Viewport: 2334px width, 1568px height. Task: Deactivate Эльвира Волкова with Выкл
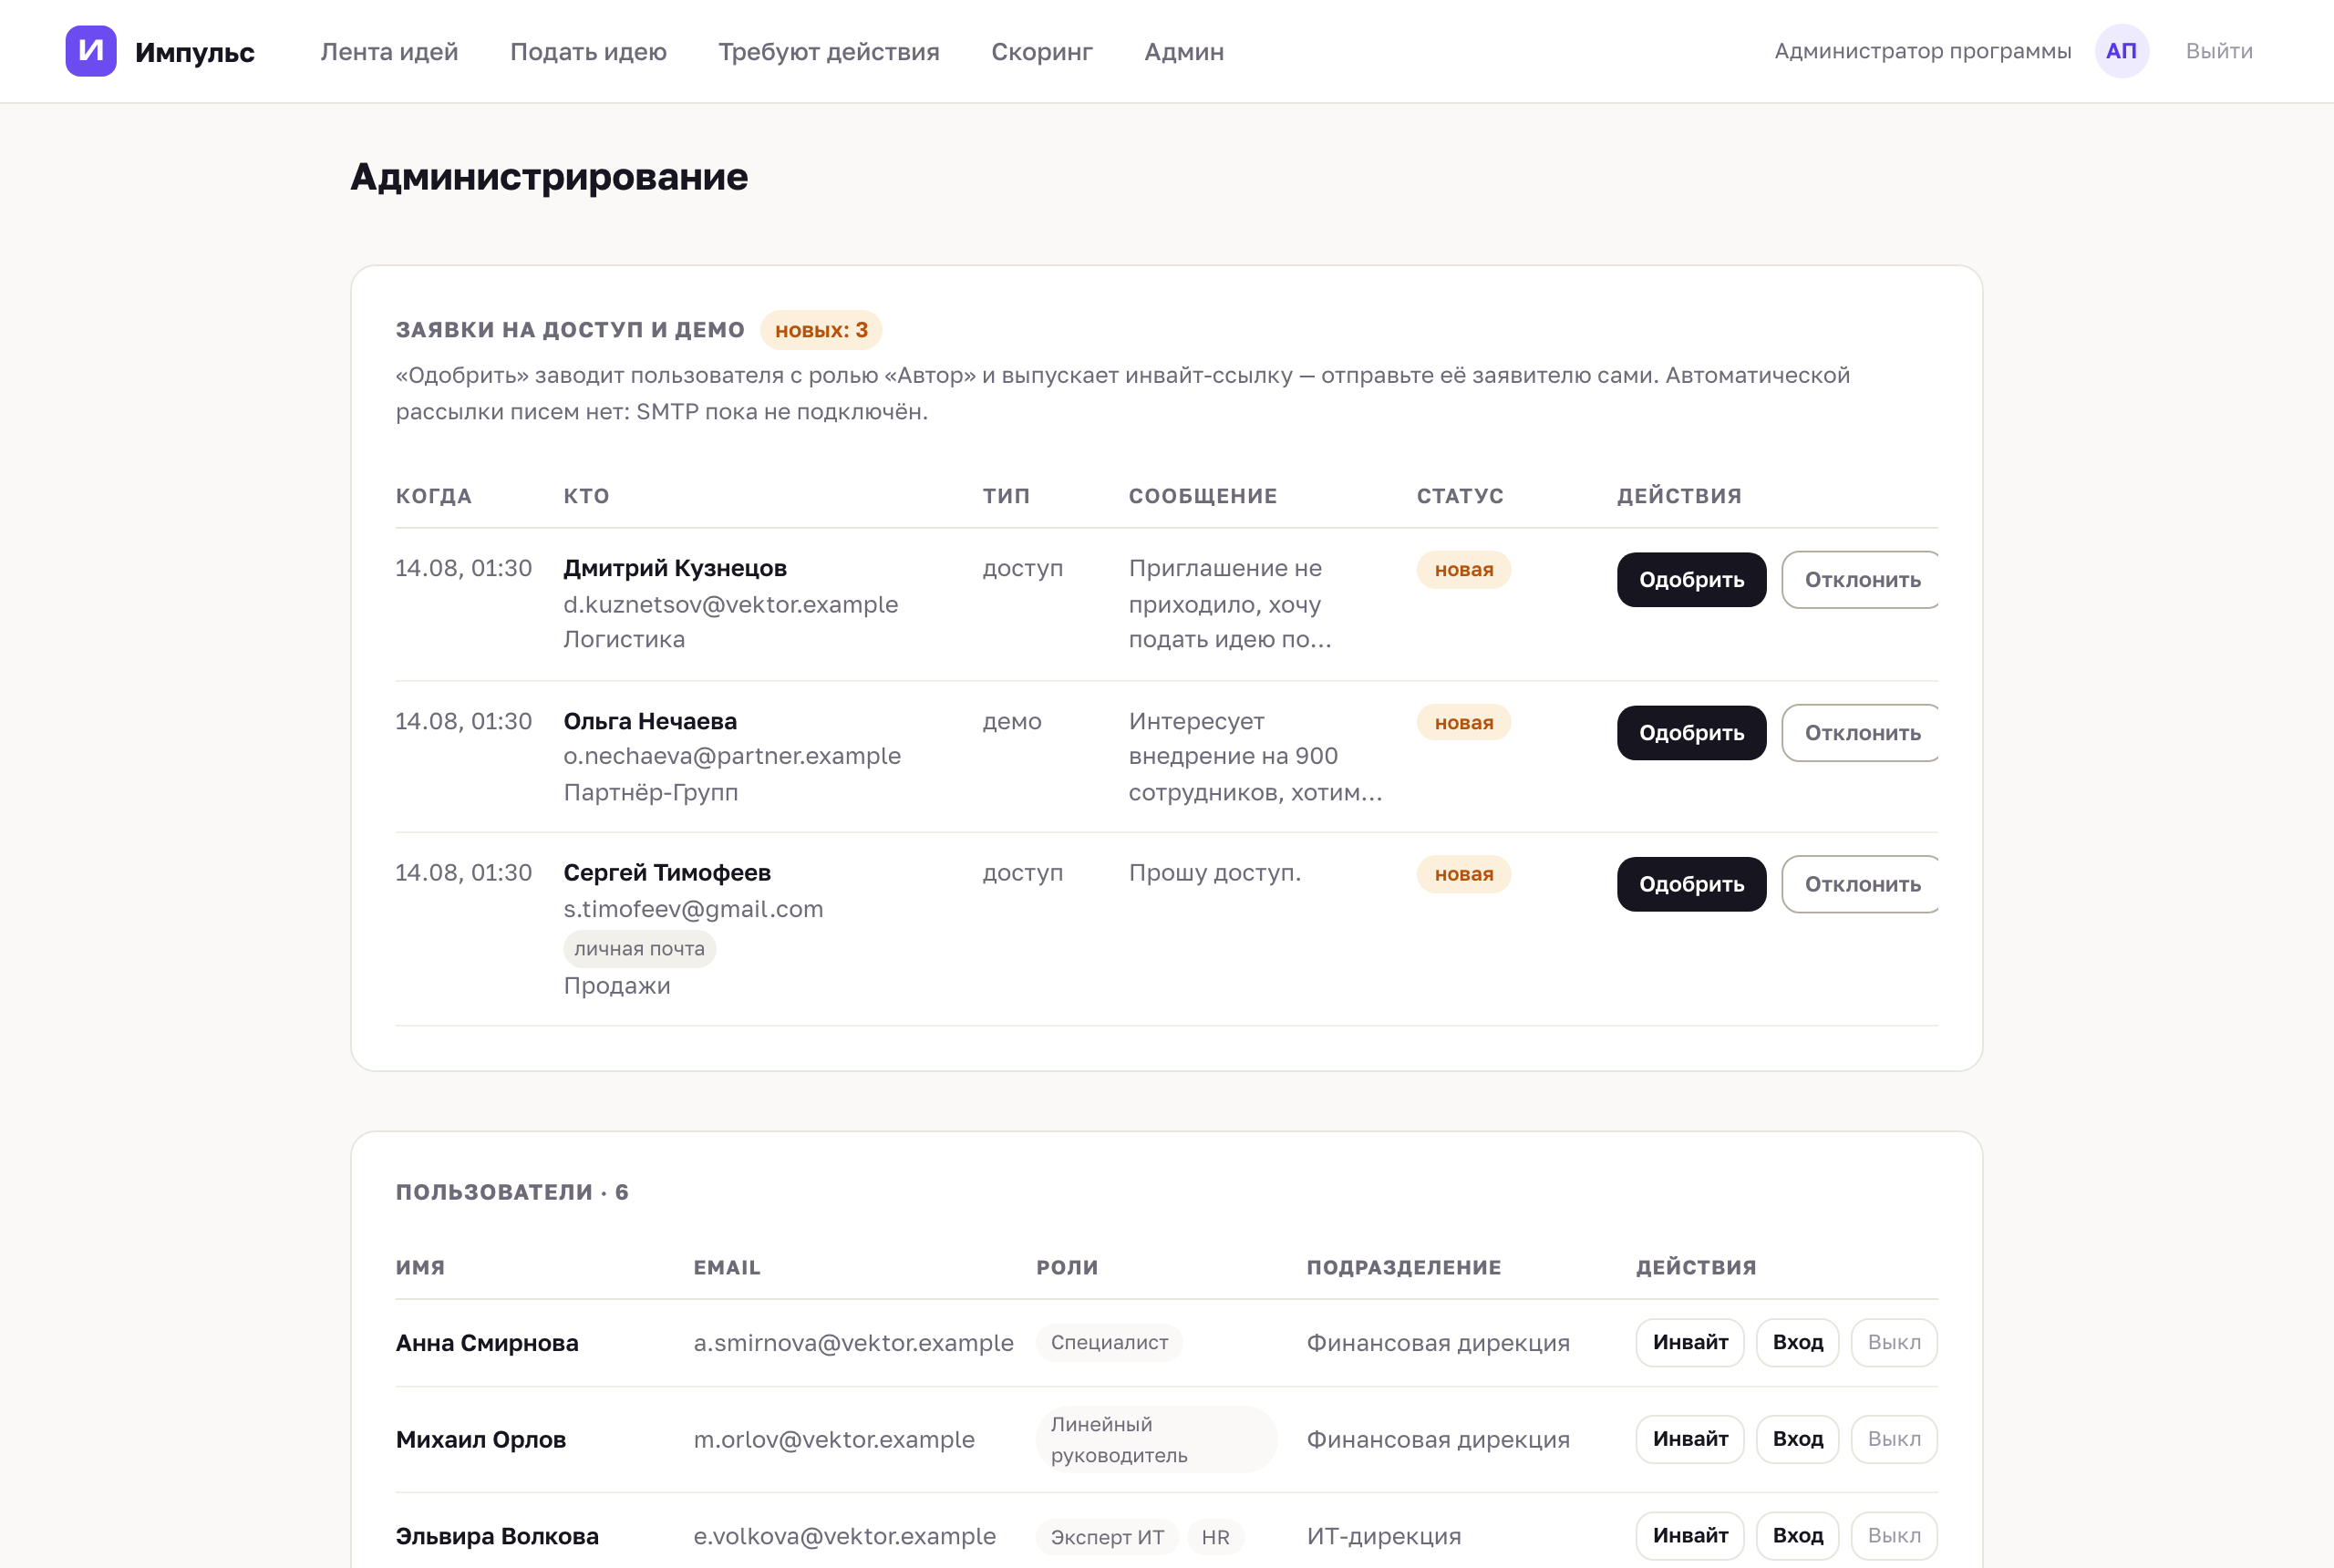tap(1893, 1535)
